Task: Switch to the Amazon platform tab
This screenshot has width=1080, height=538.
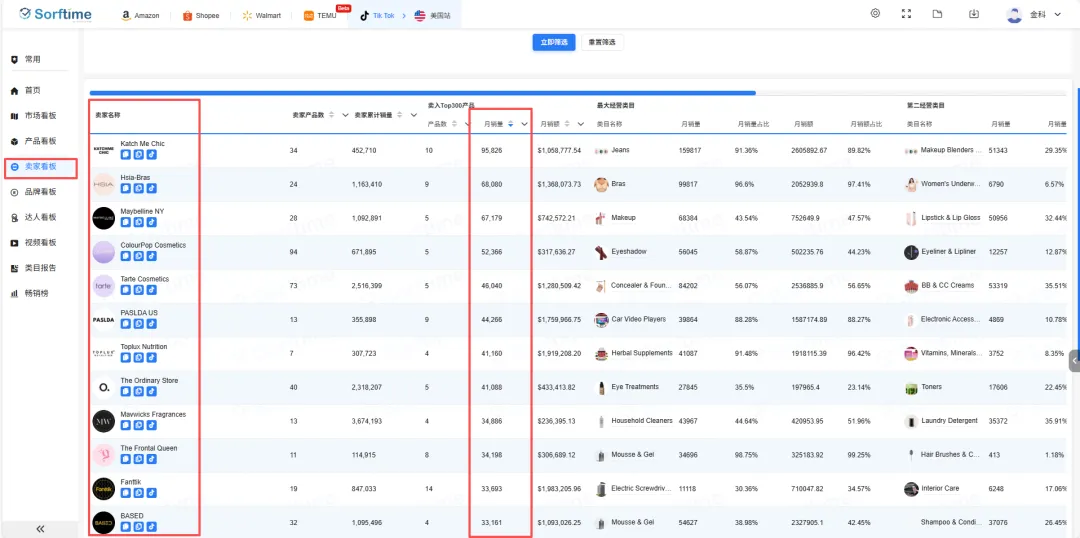Action: 140,16
